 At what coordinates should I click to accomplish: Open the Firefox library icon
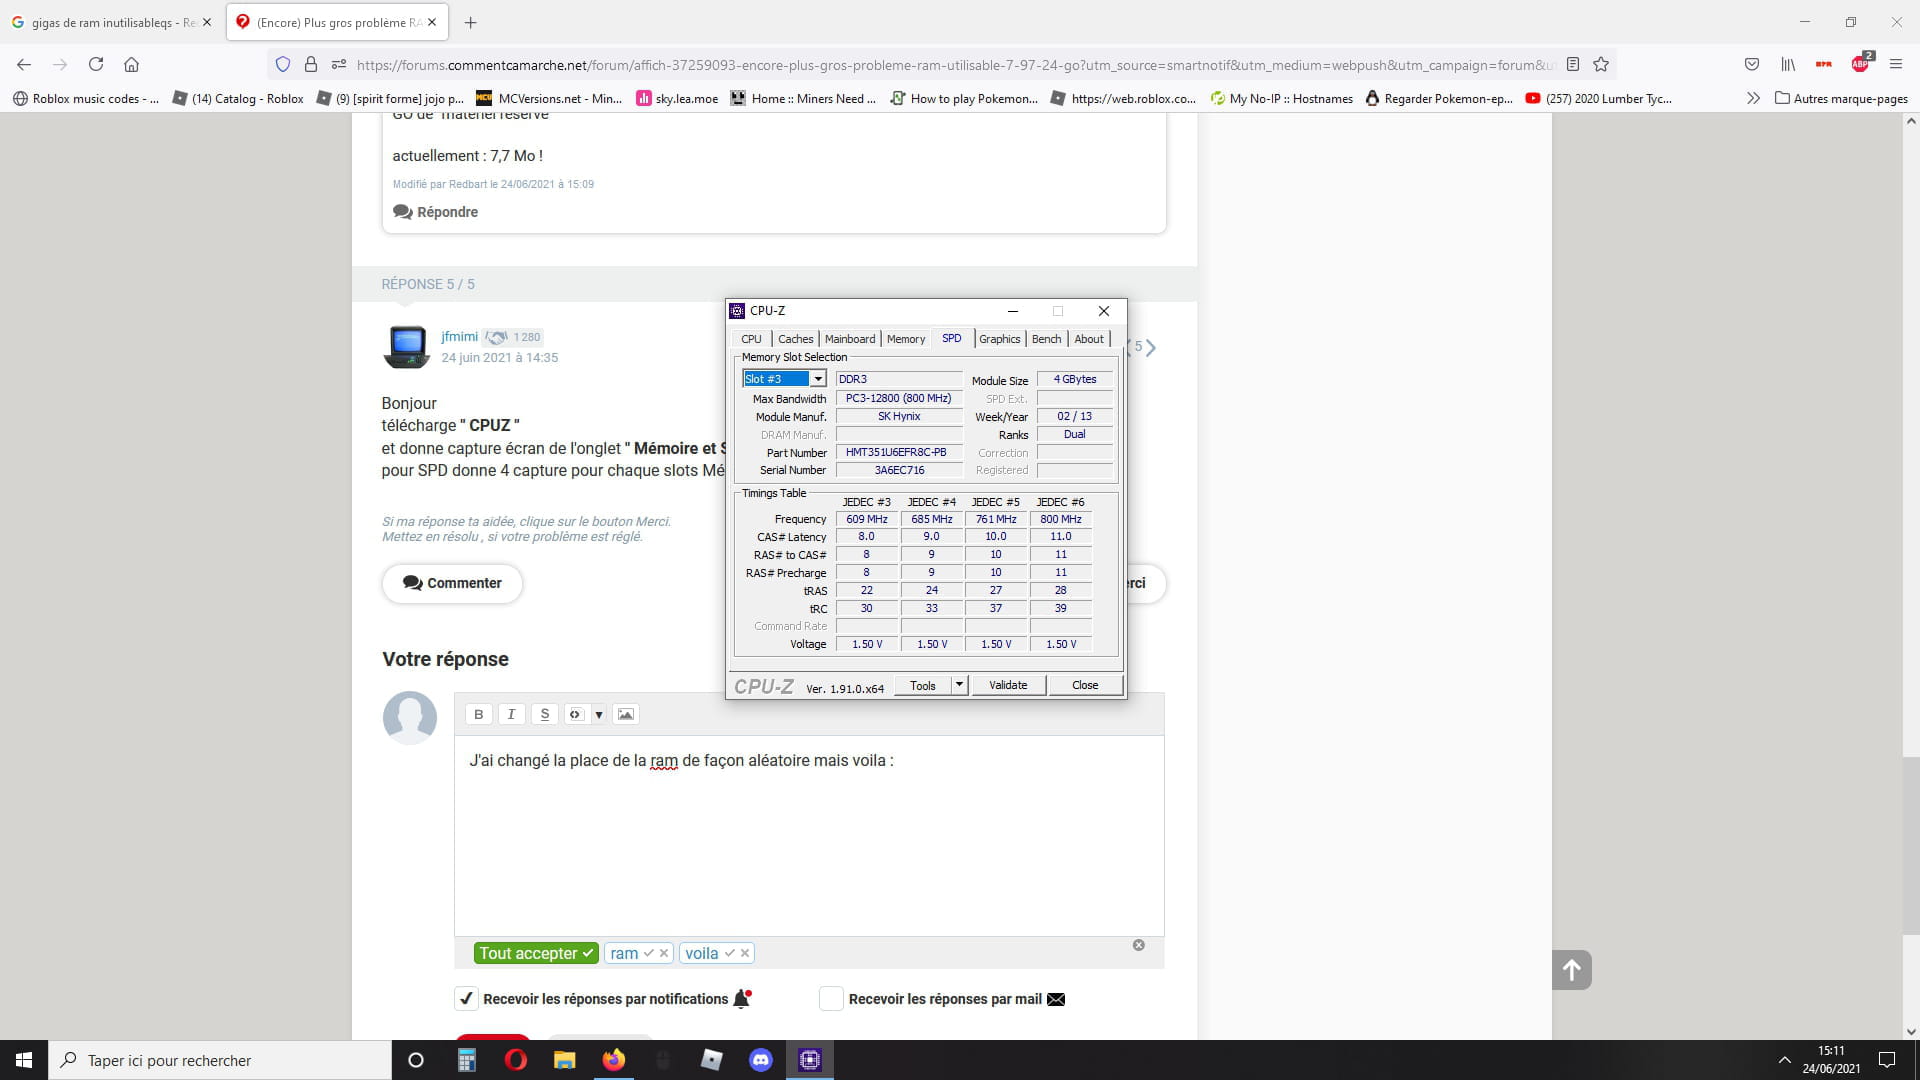tap(1788, 64)
